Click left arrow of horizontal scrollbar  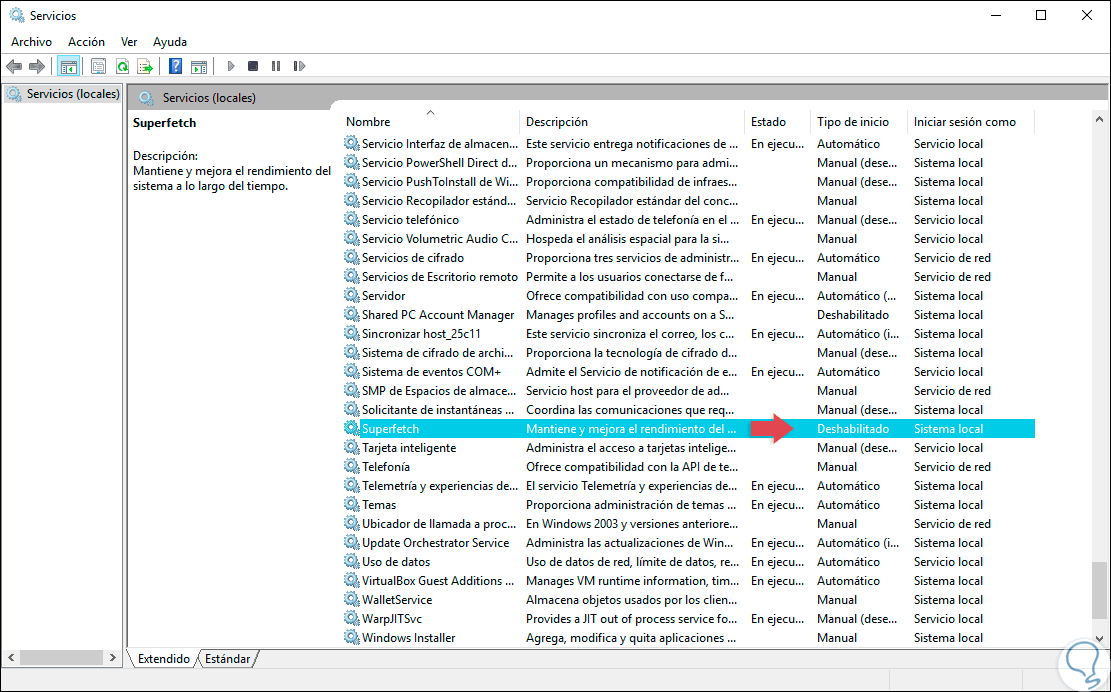11,658
